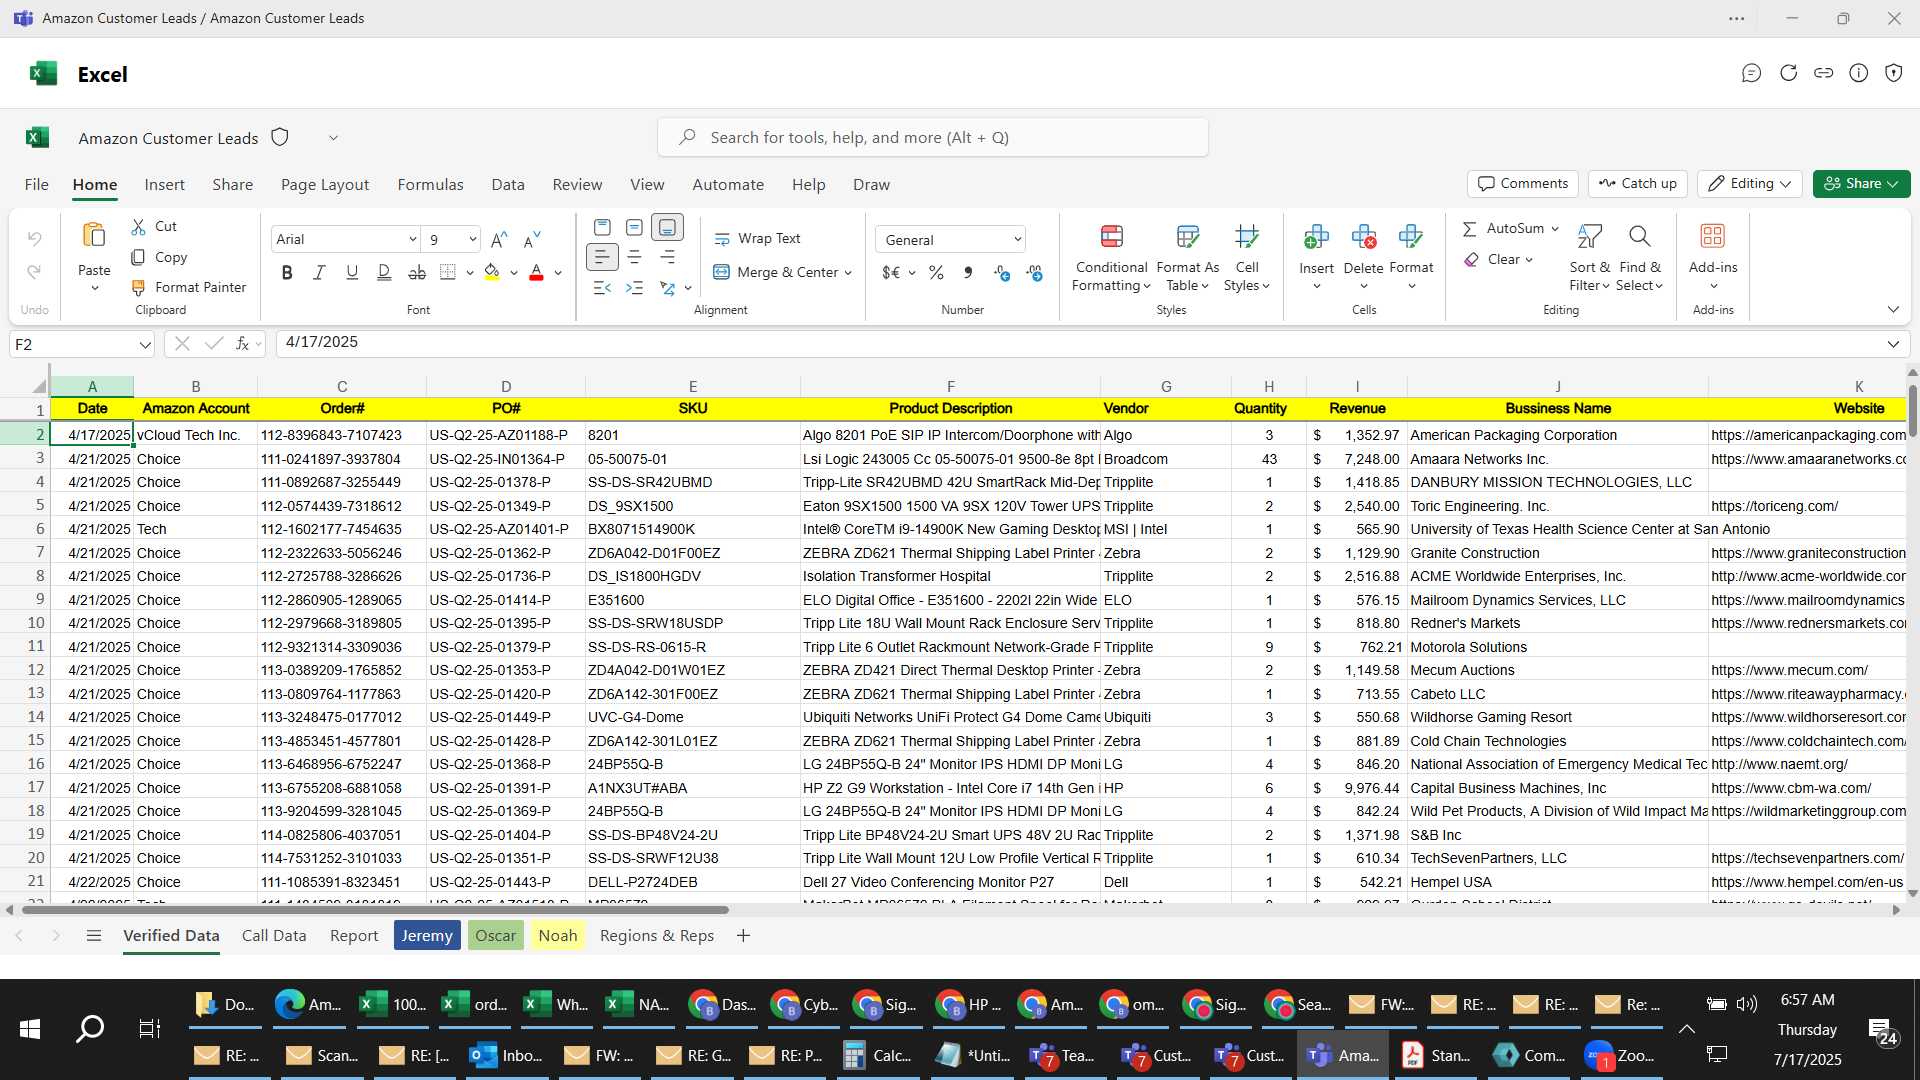This screenshot has width=1920, height=1080.
Task: Click the green Share button
Action: tap(1861, 184)
